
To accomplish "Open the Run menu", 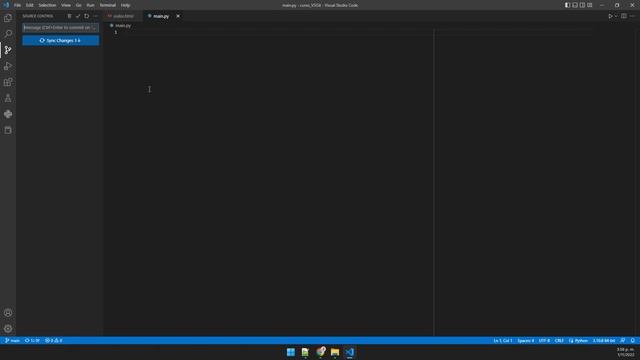I will (x=91, y=5).
